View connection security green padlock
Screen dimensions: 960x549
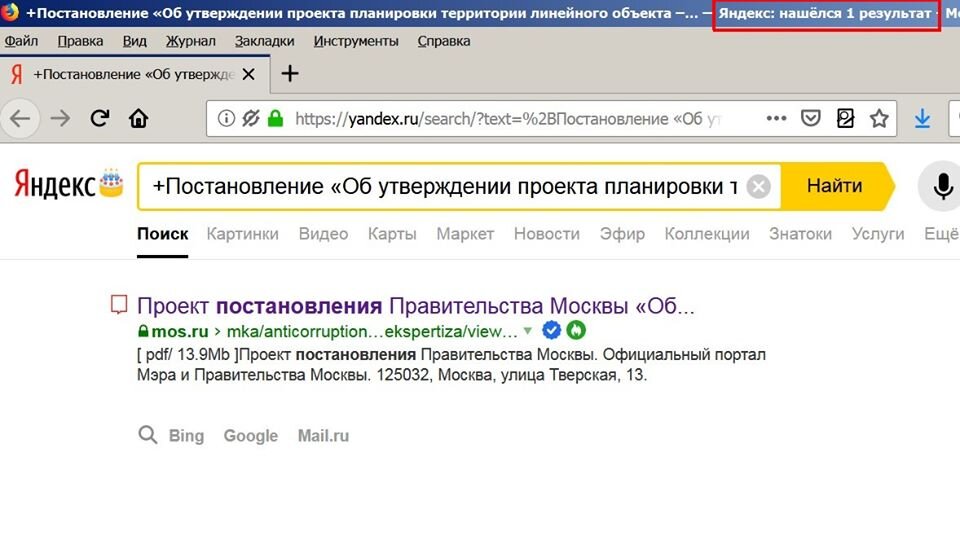[276, 118]
